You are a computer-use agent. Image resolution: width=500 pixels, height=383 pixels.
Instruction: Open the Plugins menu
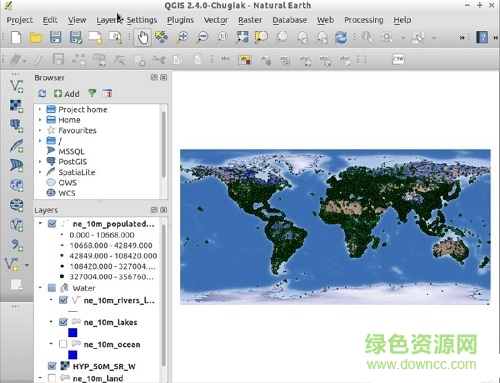tap(180, 20)
